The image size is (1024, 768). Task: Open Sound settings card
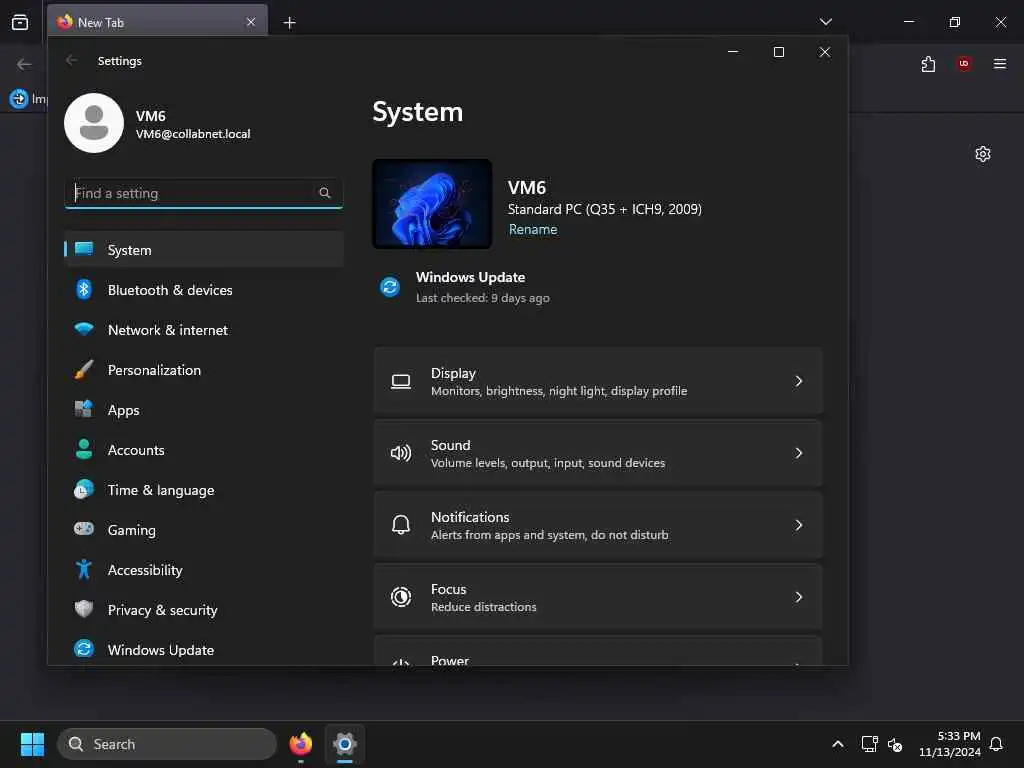598,453
